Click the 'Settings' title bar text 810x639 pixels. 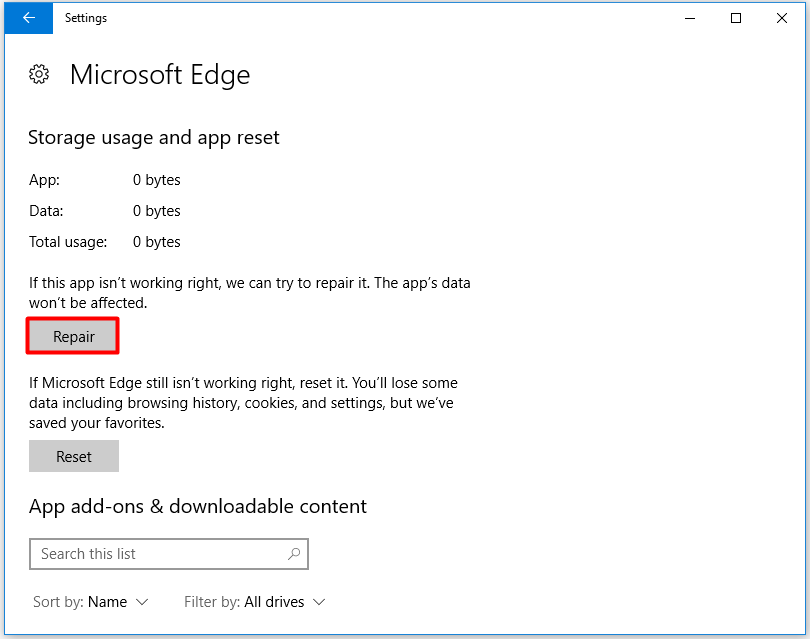[86, 18]
